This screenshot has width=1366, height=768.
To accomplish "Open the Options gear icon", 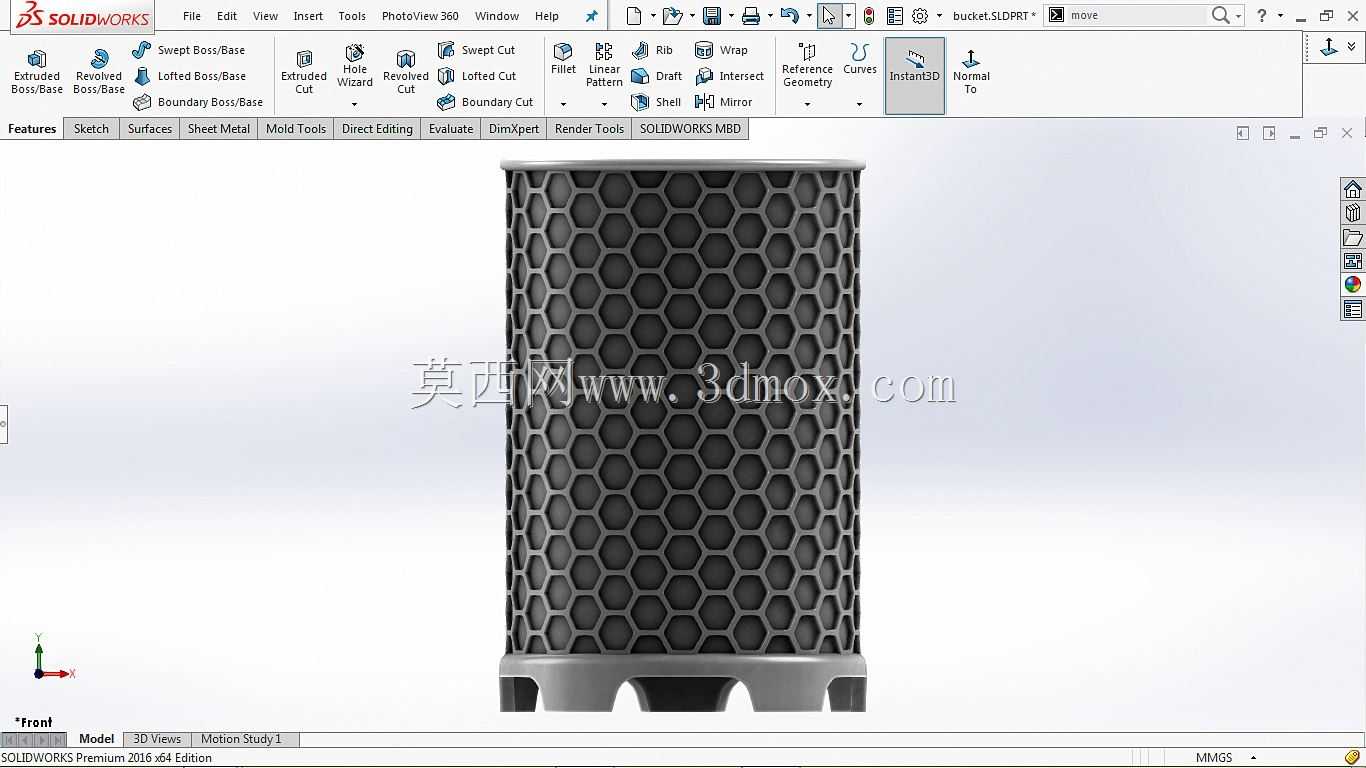I will 920,16.
